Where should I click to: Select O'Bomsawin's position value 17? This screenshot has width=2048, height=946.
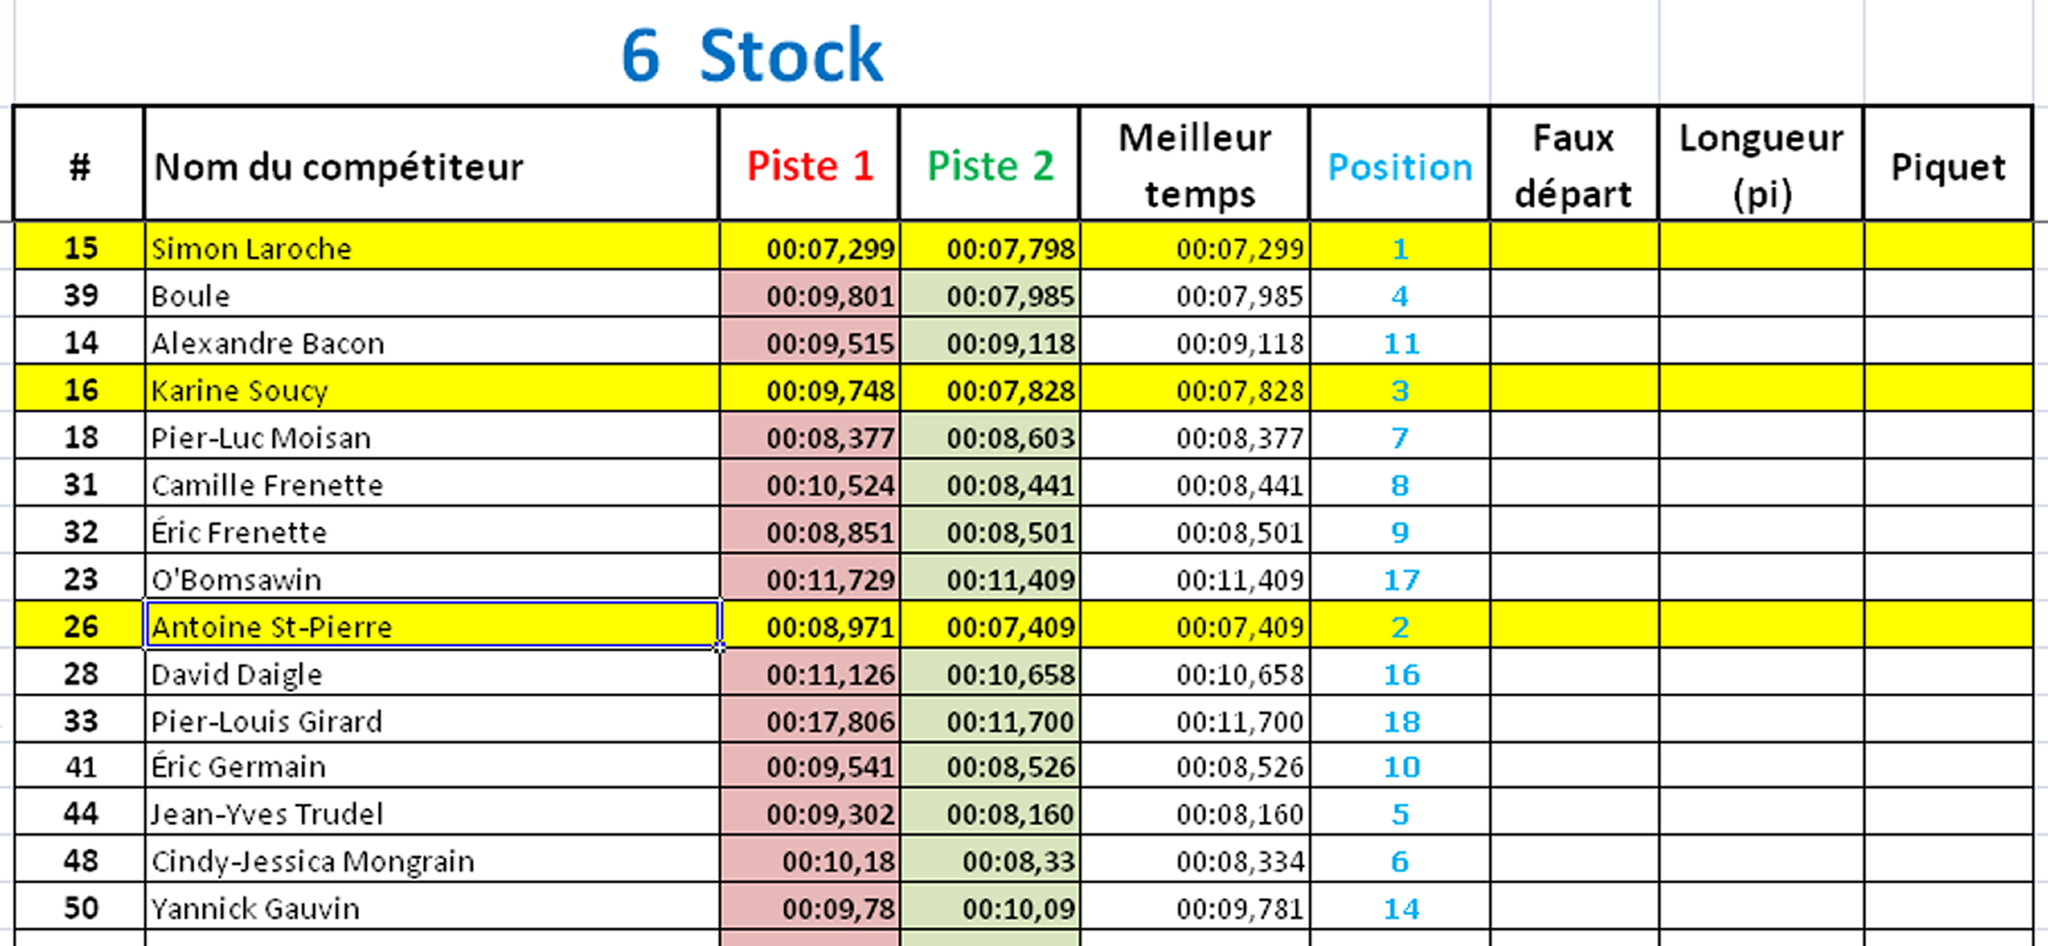click(1400, 579)
